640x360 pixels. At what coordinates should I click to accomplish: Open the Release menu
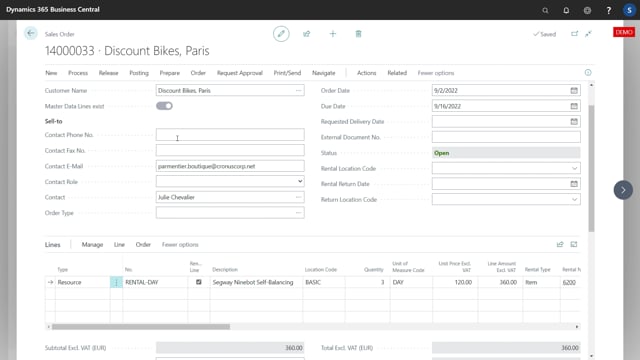coord(109,73)
